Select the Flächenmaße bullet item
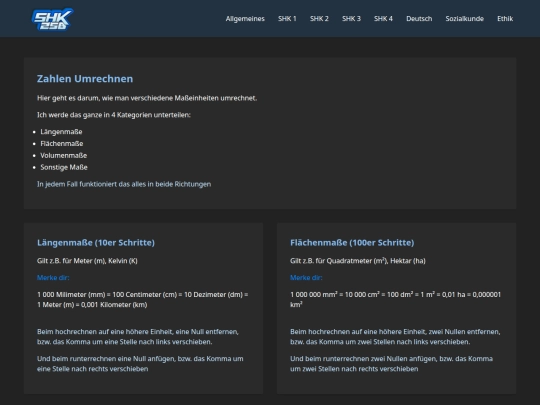 pos(62,143)
